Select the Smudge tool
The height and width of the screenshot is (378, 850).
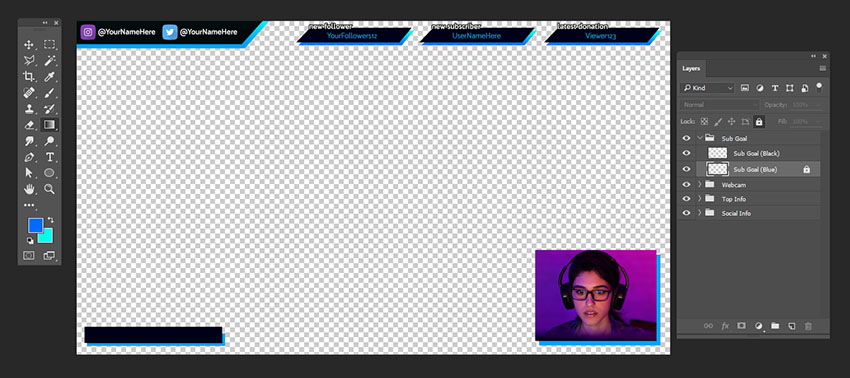click(x=29, y=141)
